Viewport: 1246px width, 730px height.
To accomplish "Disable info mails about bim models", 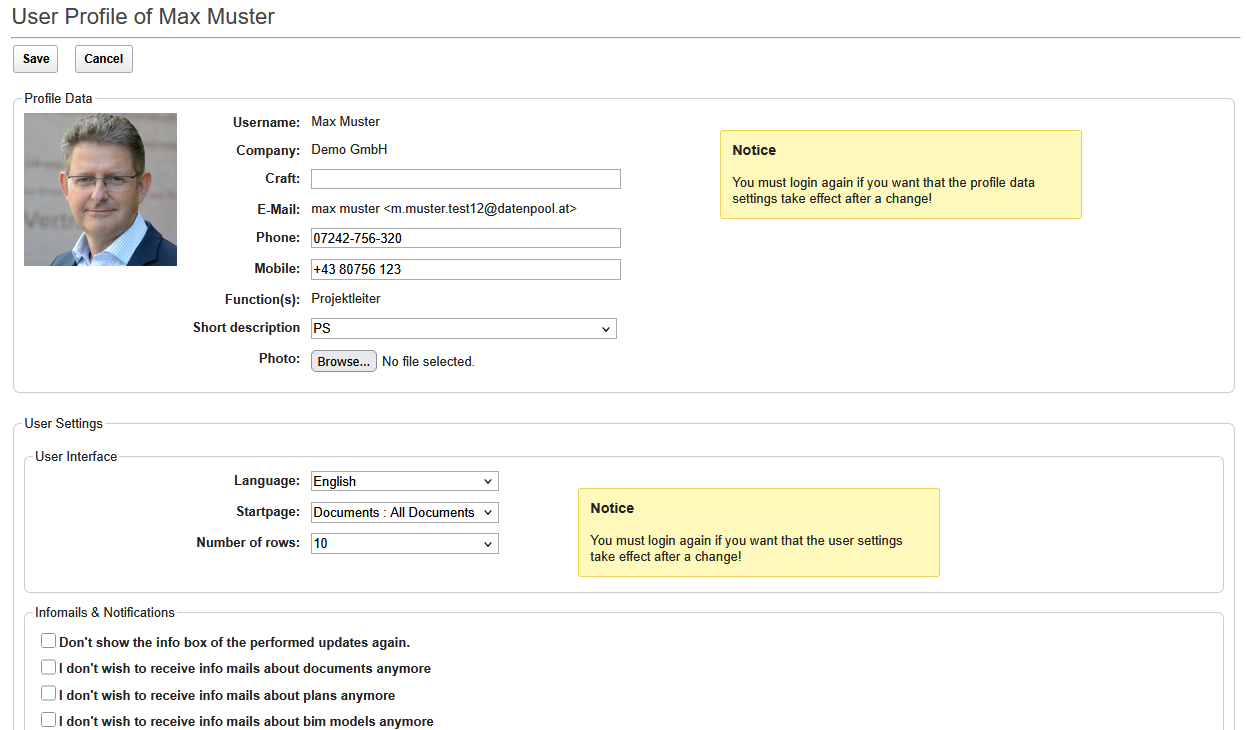I will (48, 719).
